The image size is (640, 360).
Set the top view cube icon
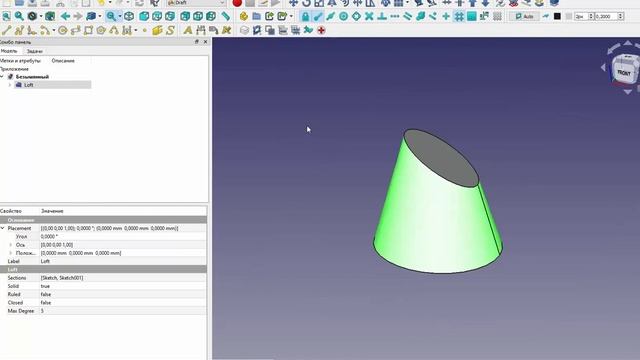157,16
